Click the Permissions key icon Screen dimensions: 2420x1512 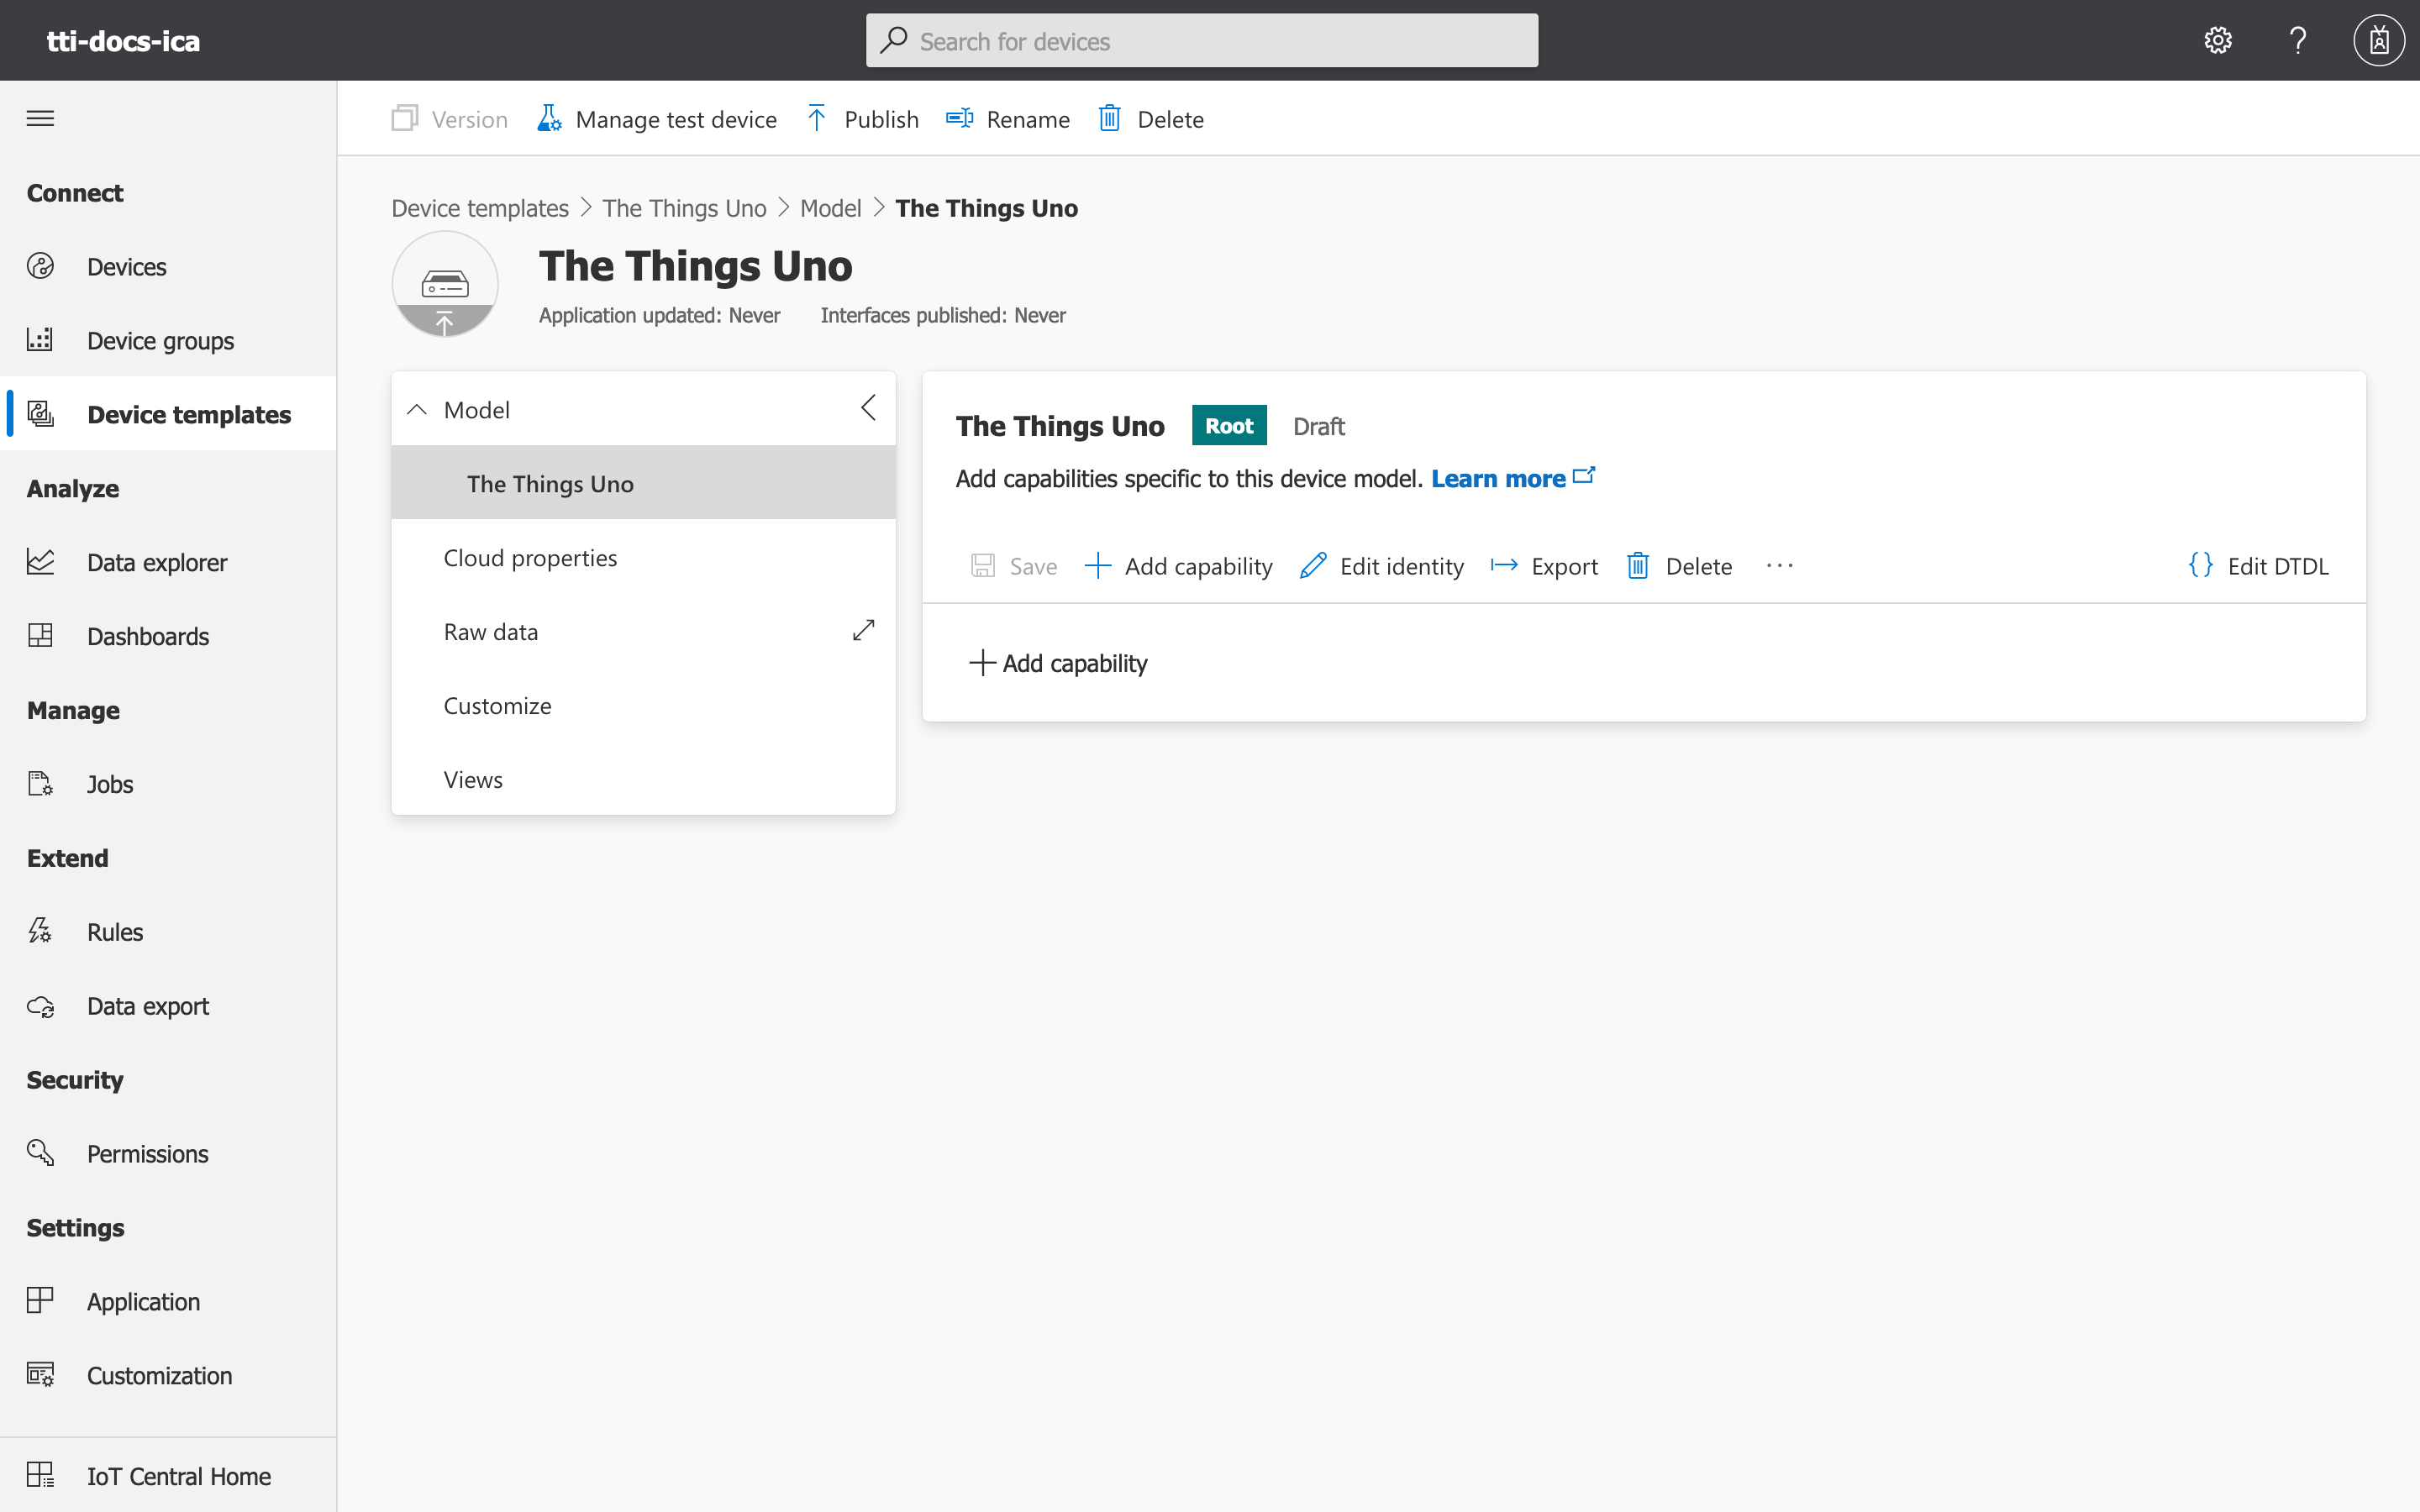coord(40,1153)
